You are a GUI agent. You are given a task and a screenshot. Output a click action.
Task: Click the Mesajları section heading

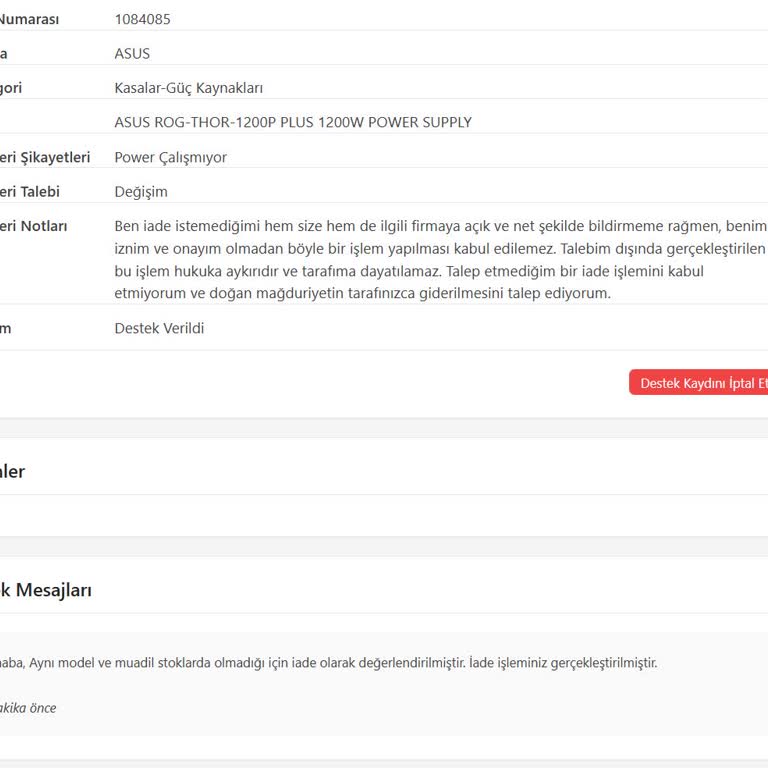[46, 590]
